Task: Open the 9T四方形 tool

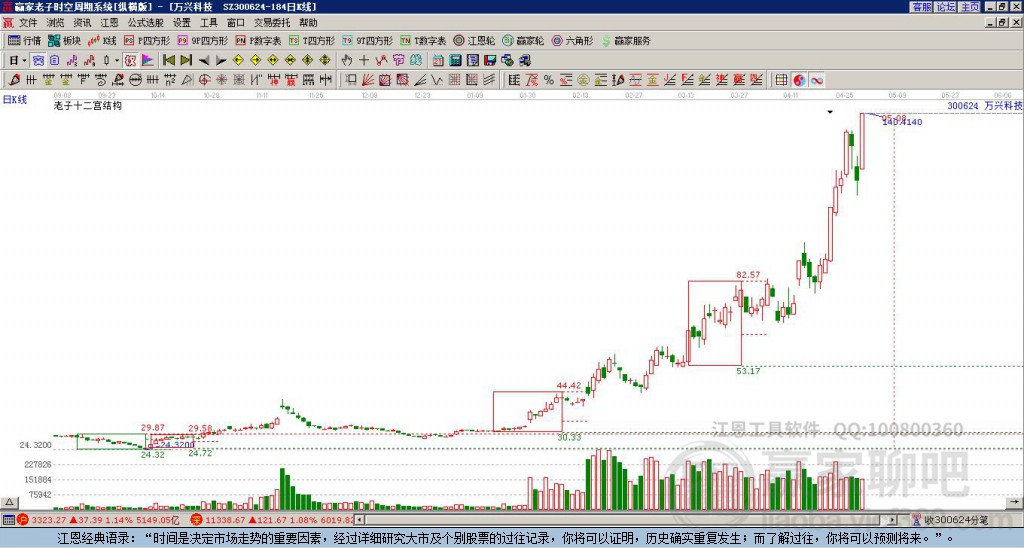Action: [x=367, y=40]
